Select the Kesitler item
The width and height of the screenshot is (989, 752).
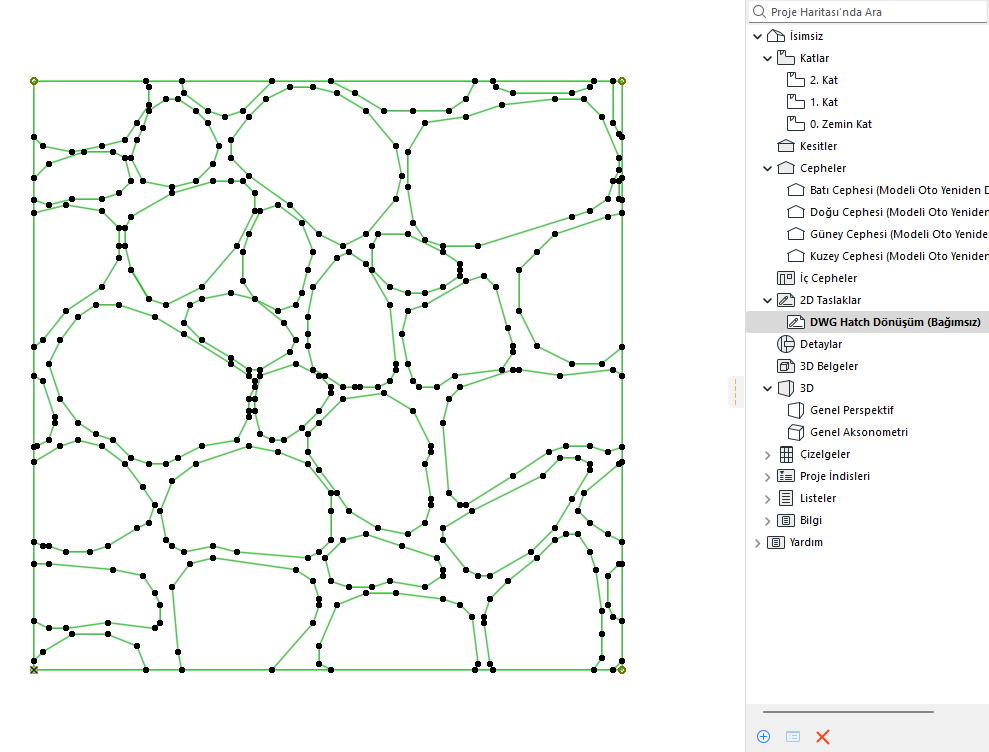(x=818, y=146)
